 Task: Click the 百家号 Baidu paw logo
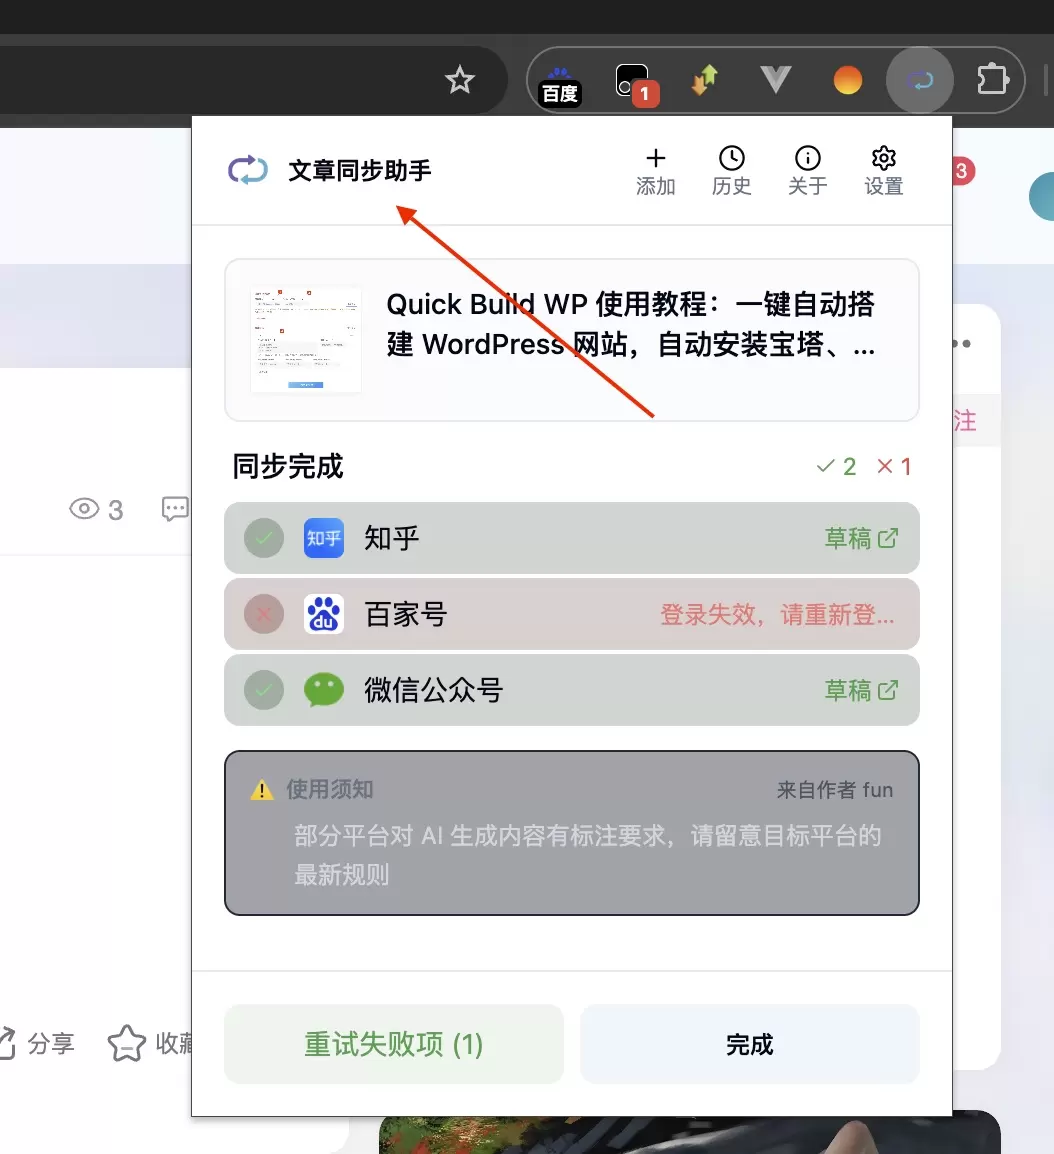(324, 615)
